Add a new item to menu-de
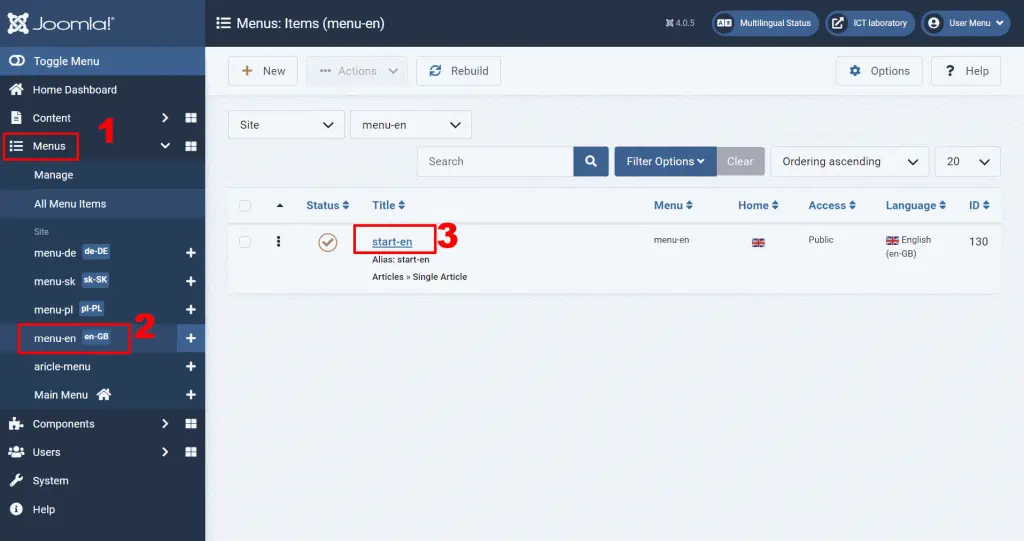Viewport: 1024px width, 541px height. tap(191, 252)
